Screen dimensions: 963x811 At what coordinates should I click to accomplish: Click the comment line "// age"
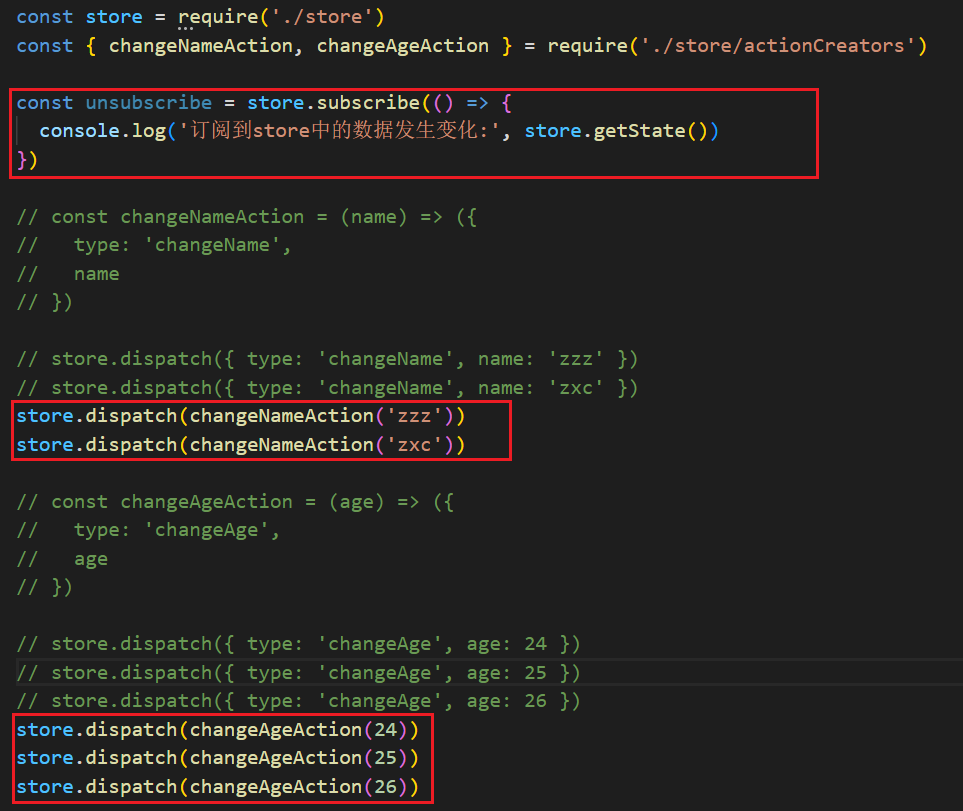(62, 559)
